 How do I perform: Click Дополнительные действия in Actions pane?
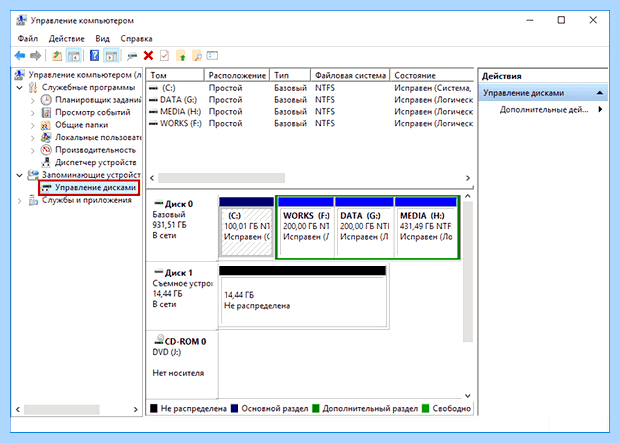coord(544,110)
